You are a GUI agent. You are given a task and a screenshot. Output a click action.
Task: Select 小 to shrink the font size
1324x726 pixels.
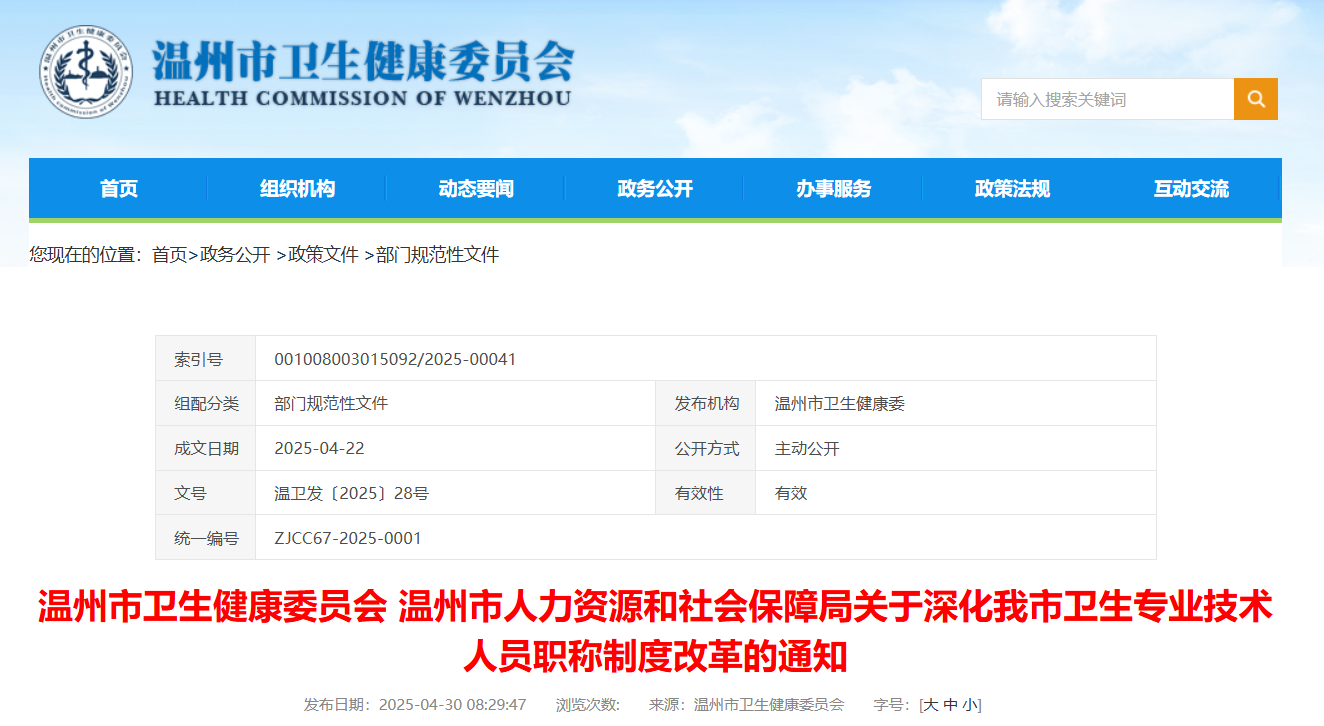968,704
